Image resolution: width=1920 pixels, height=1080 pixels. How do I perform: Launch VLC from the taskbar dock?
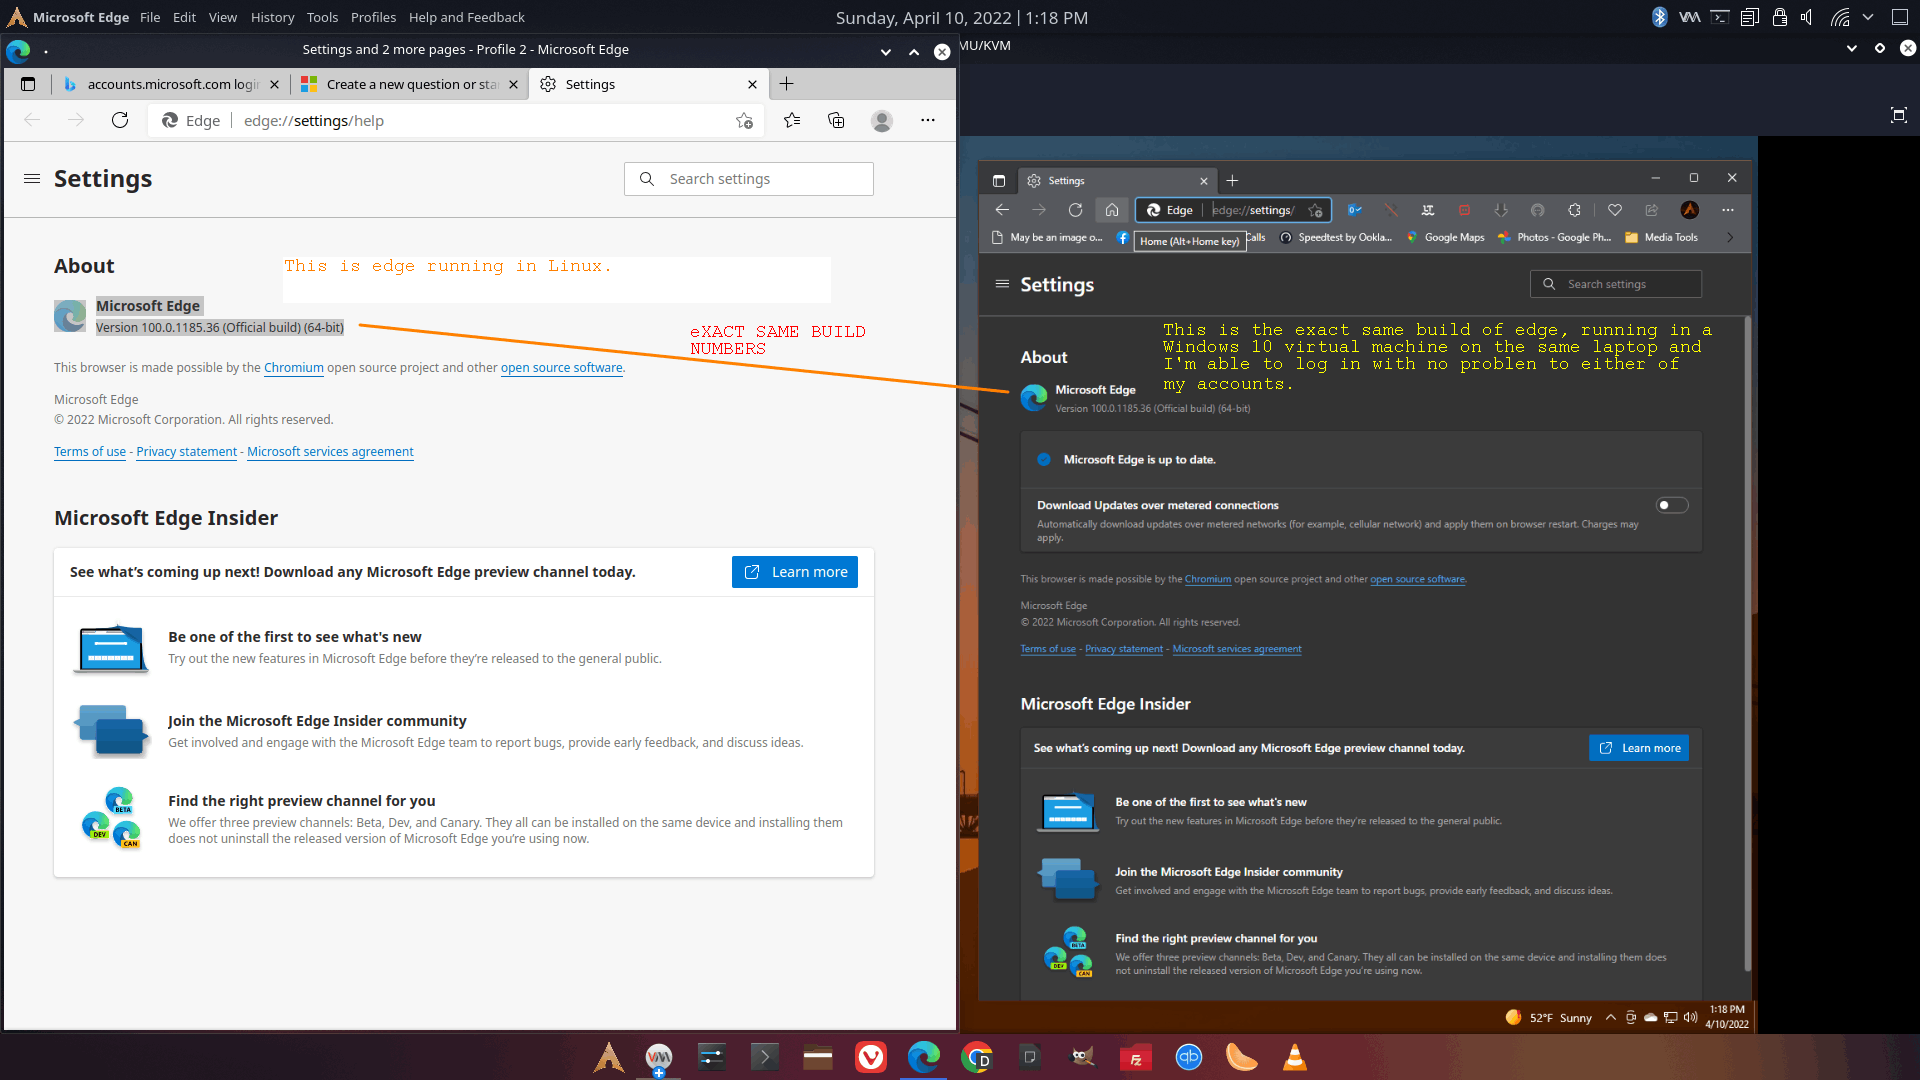tap(1294, 1057)
